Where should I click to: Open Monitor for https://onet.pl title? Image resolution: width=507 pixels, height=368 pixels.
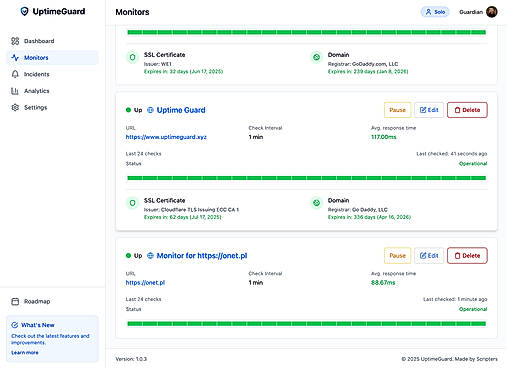tap(202, 256)
